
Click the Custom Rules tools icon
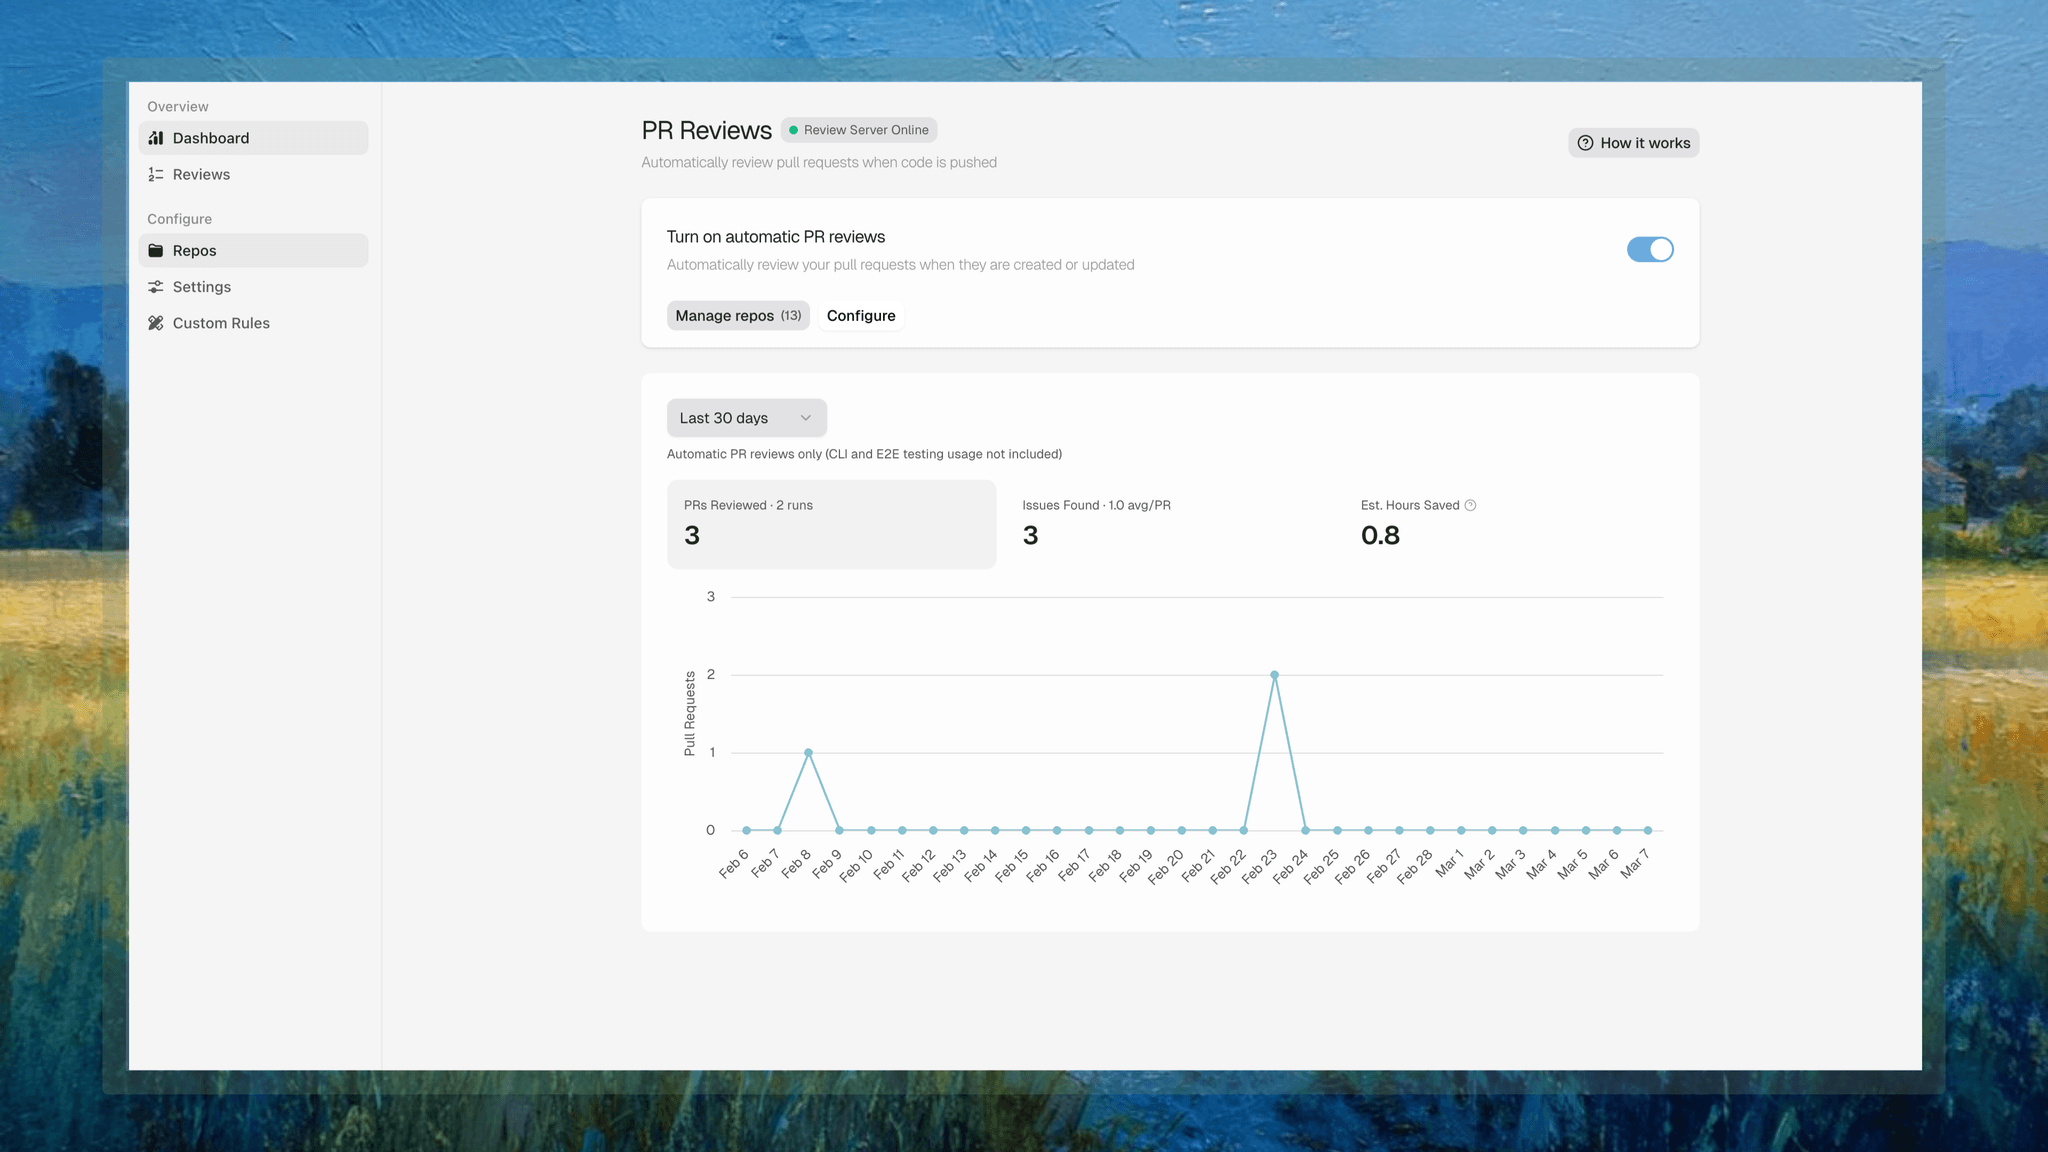click(156, 323)
